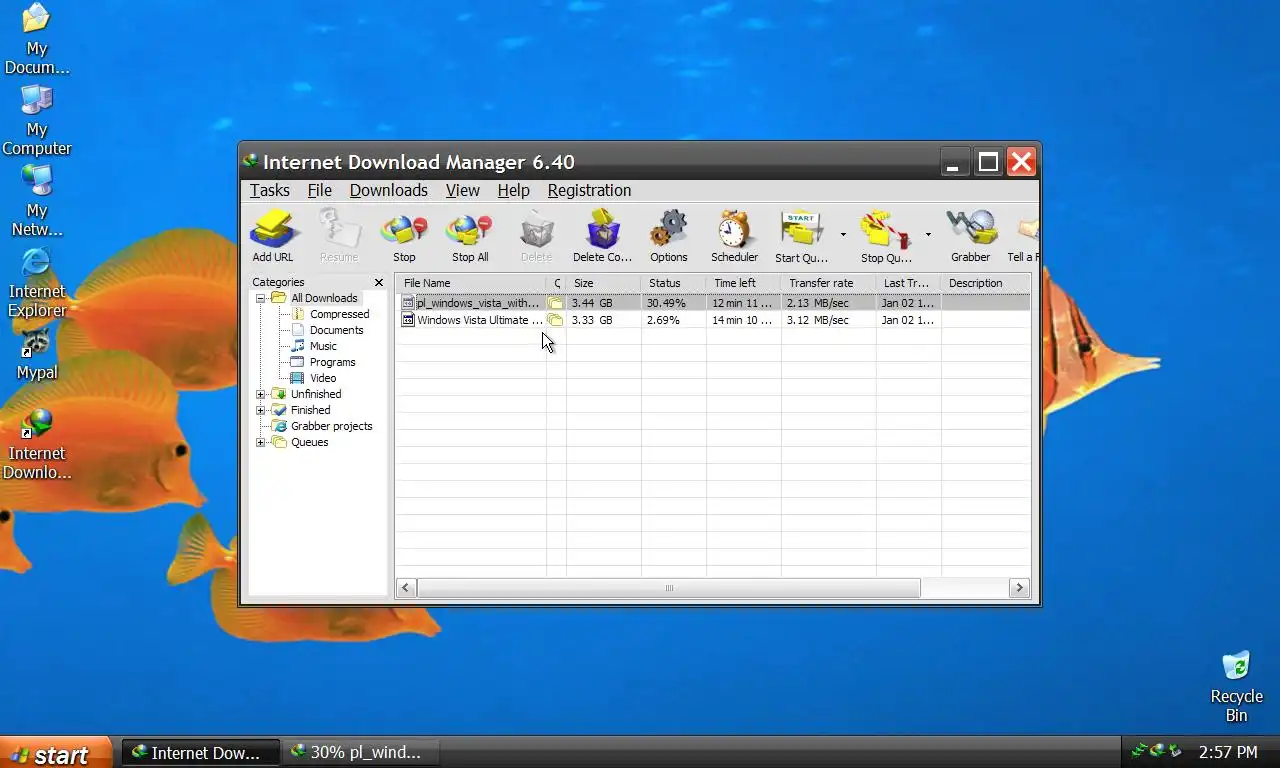Image resolution: width=1280 pixels, height=768 pixels.
Task: Sort by the Description column header
Action: click(986, 283)
